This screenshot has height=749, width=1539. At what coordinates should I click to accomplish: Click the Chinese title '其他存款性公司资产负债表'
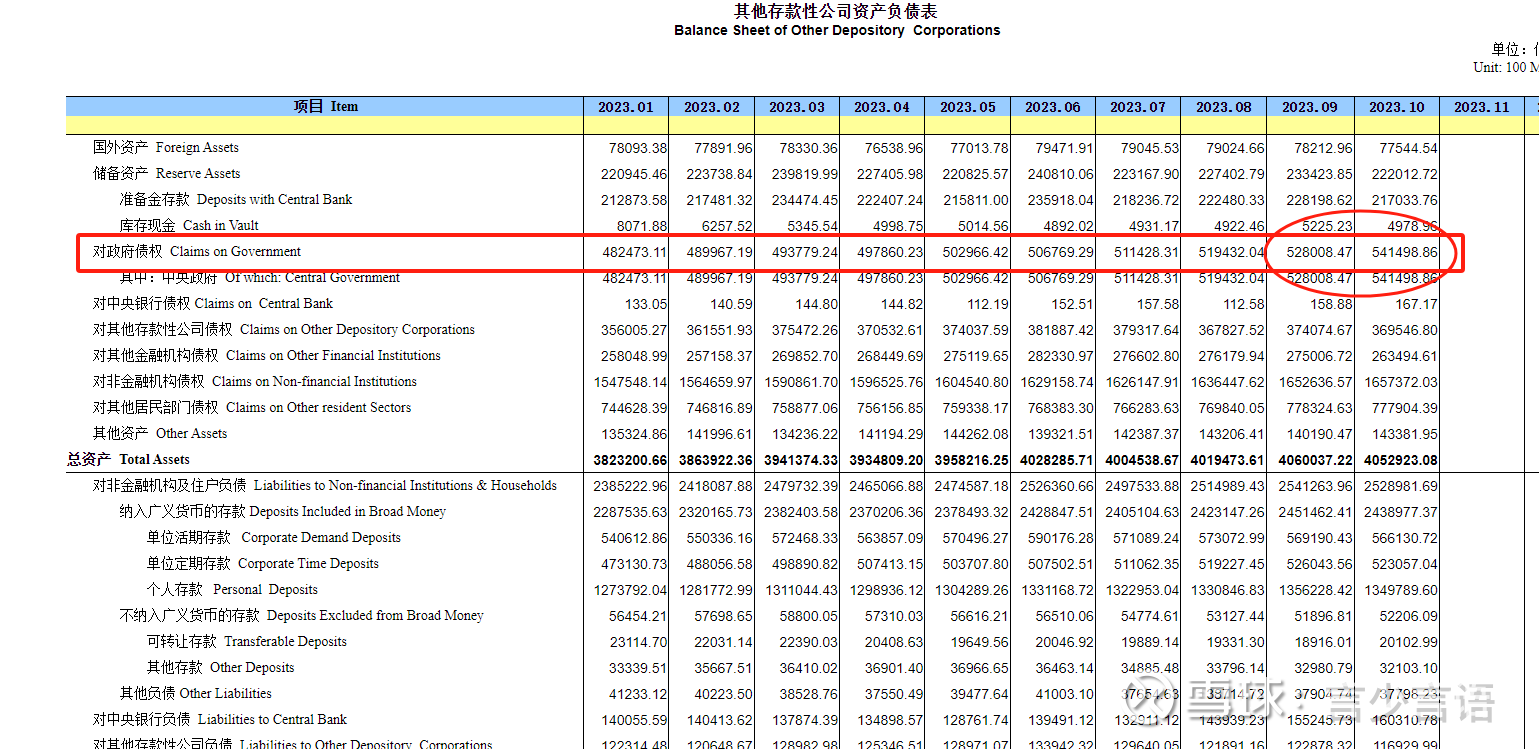(836, 11)
